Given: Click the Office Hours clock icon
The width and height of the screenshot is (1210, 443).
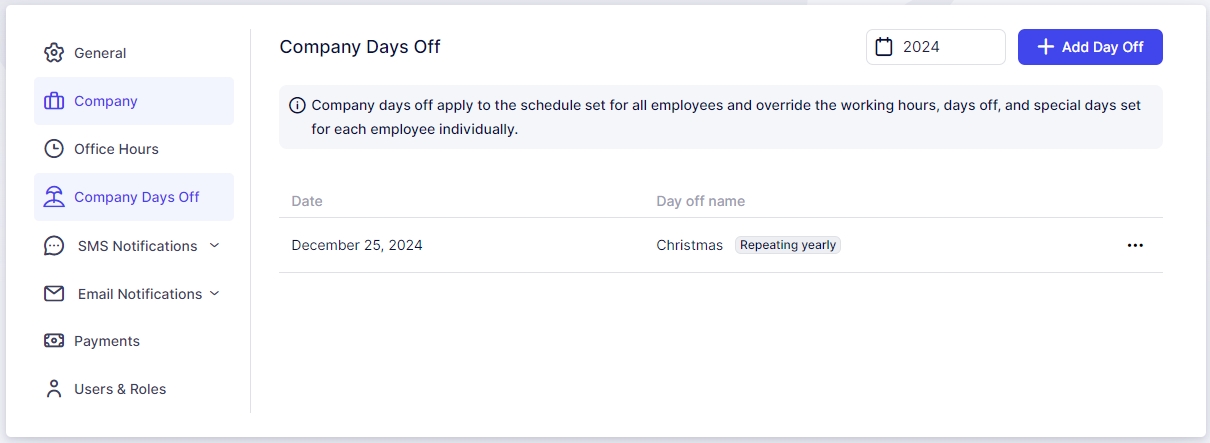Looking at the screenshot, I should point(54,149).
